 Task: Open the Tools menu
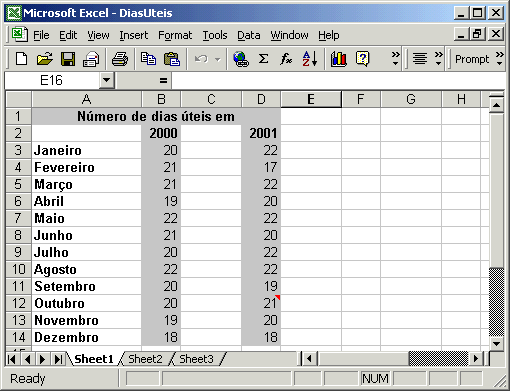215,35
